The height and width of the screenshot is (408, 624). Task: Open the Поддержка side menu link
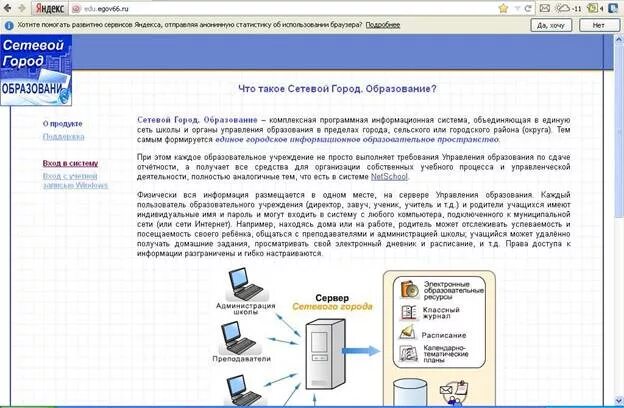click(x=63, y=137)
